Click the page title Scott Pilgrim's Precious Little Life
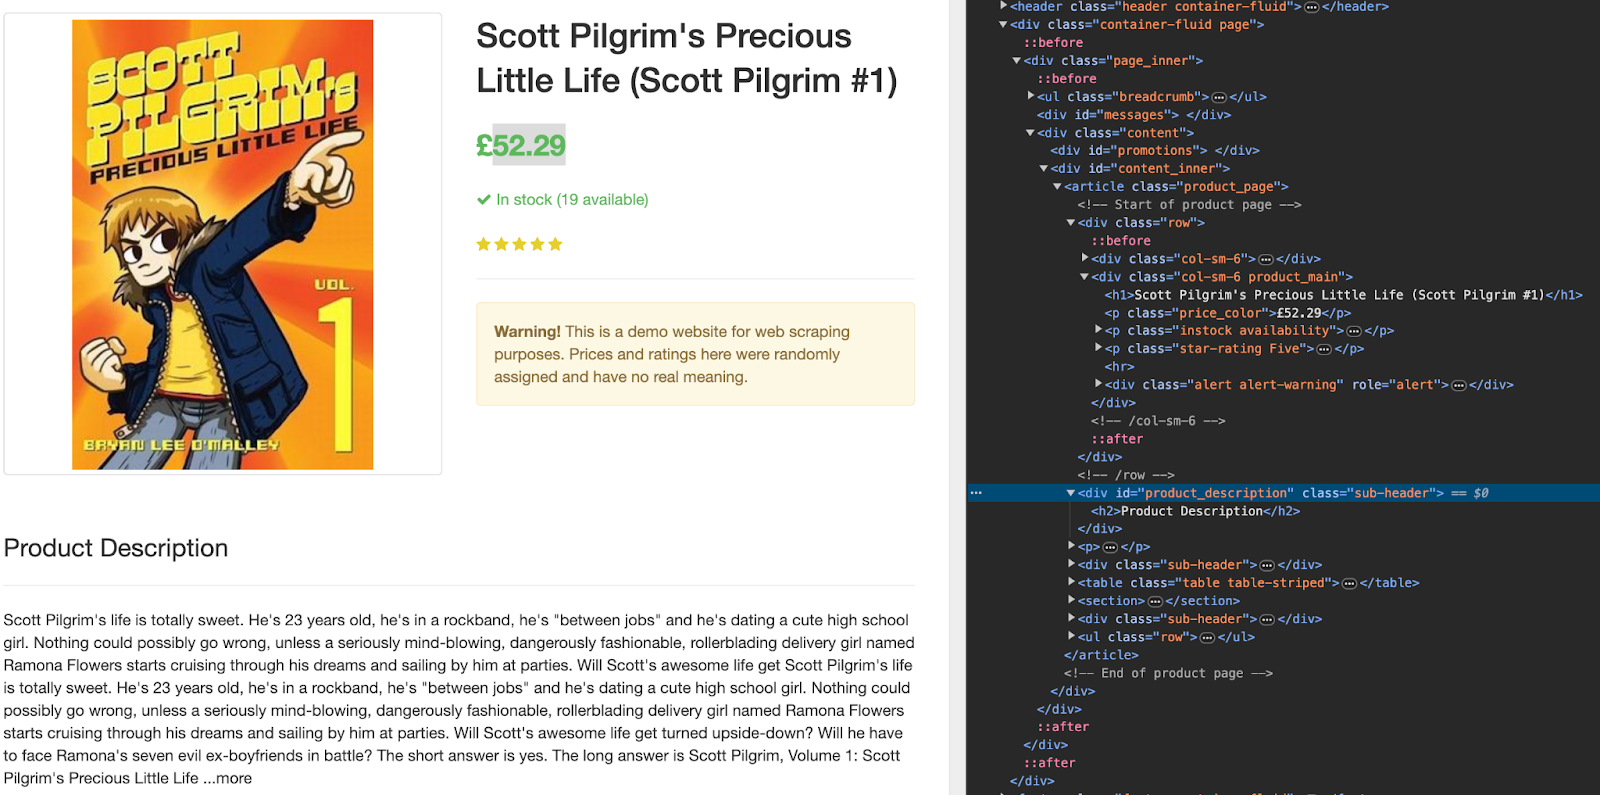Screen dimensions: 1600x795 pos(686,58)
